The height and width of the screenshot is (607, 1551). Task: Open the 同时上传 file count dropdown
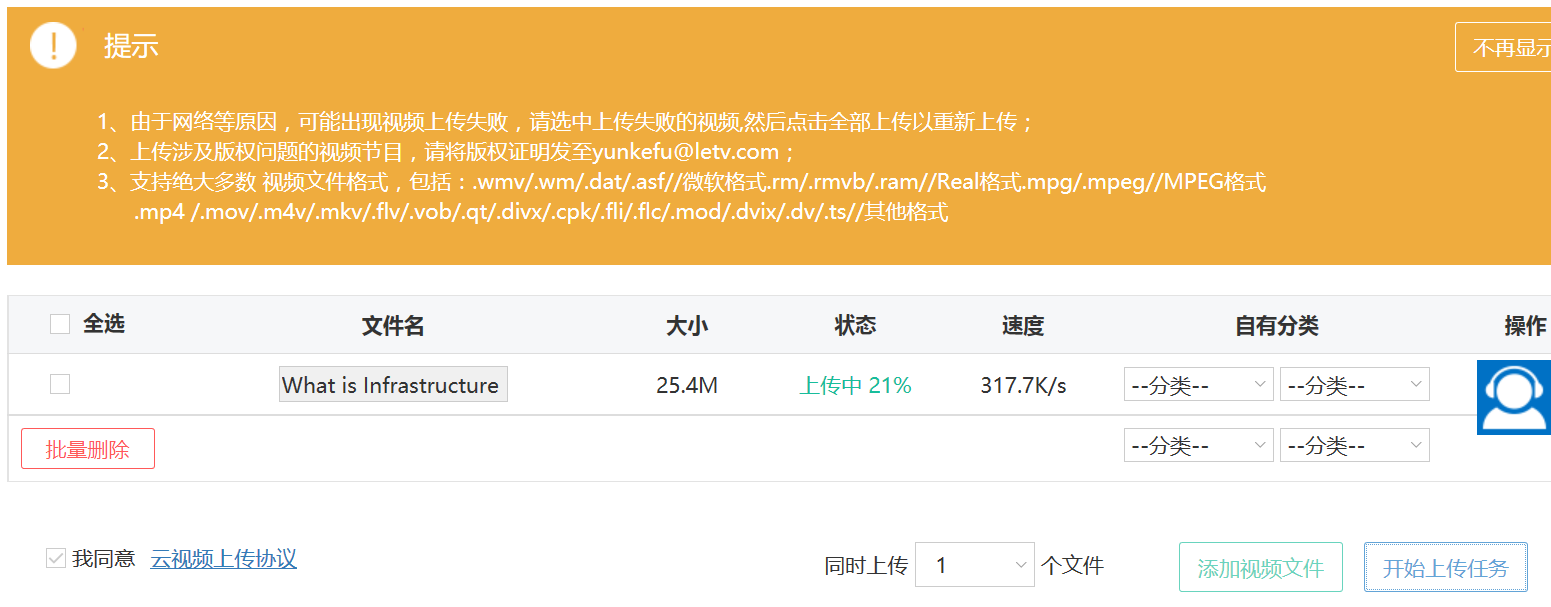[975, 565]
